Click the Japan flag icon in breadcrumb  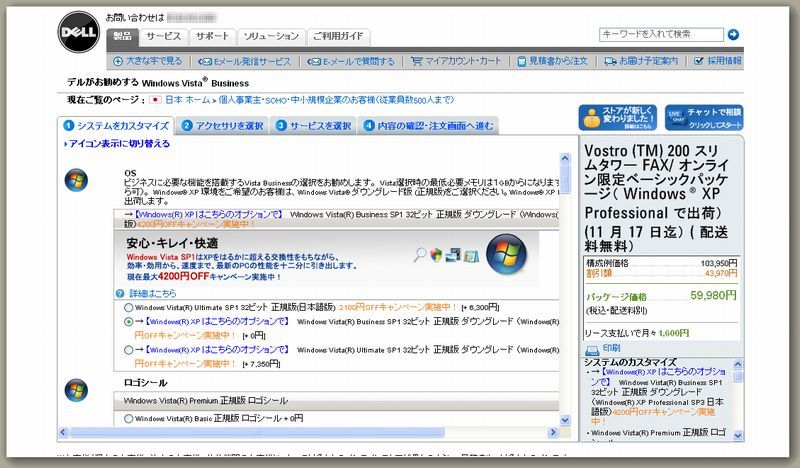coord(155,100)
